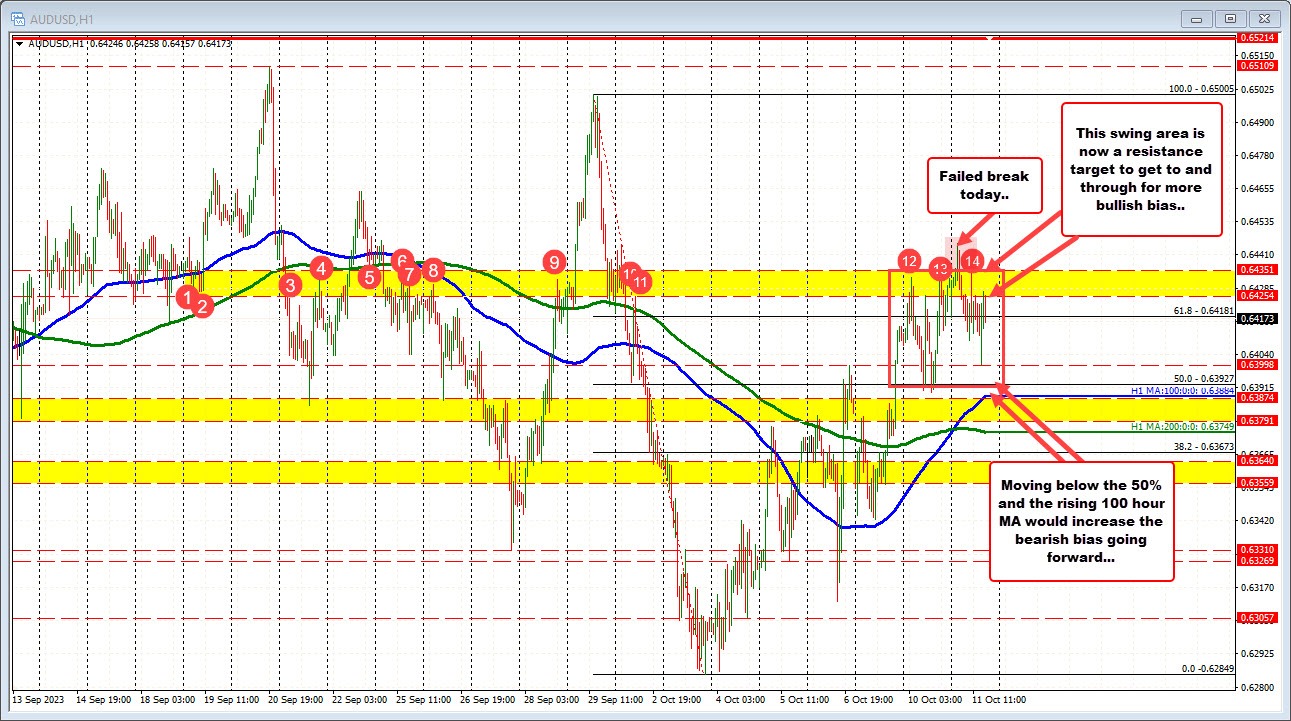Image resolution: width=1291 pixels, height=721 pixels.
Task: Click the Minimize chart button
Action: [x=1196, y=17]
